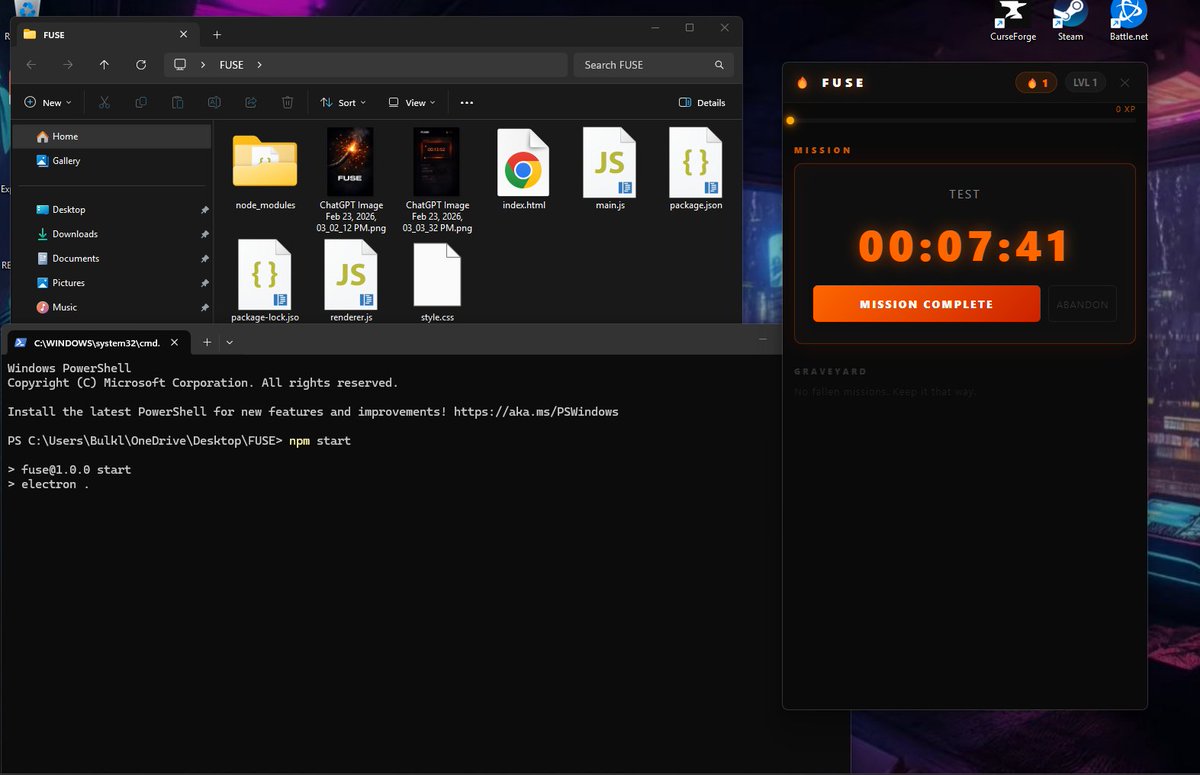Open the node_modules folder icon
The image size is (1200, 775).
point(265,162)
